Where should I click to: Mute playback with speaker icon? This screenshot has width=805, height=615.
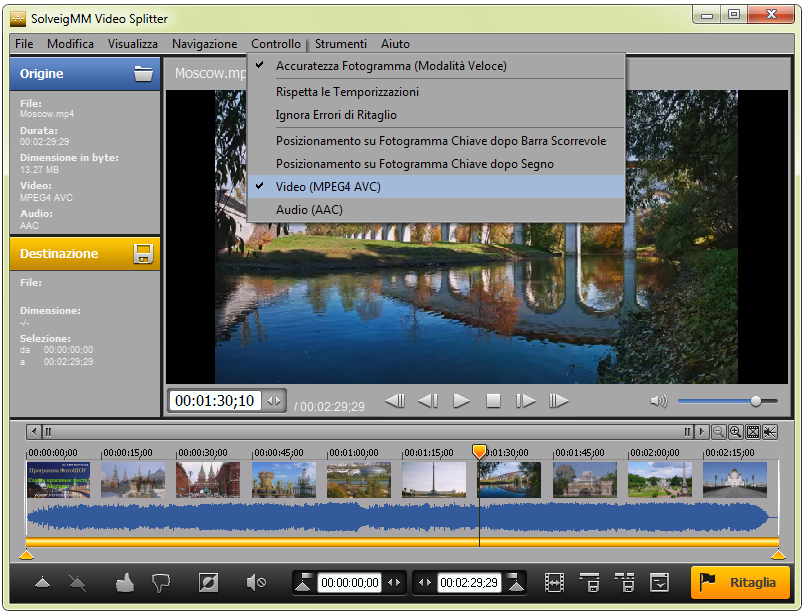pos(659,400)
